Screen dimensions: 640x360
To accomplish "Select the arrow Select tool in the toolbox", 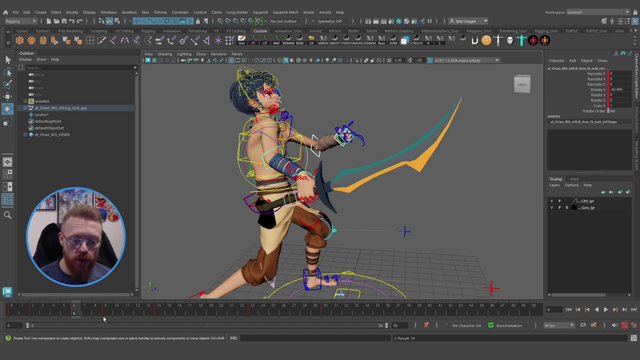I will tap(7, 60).
